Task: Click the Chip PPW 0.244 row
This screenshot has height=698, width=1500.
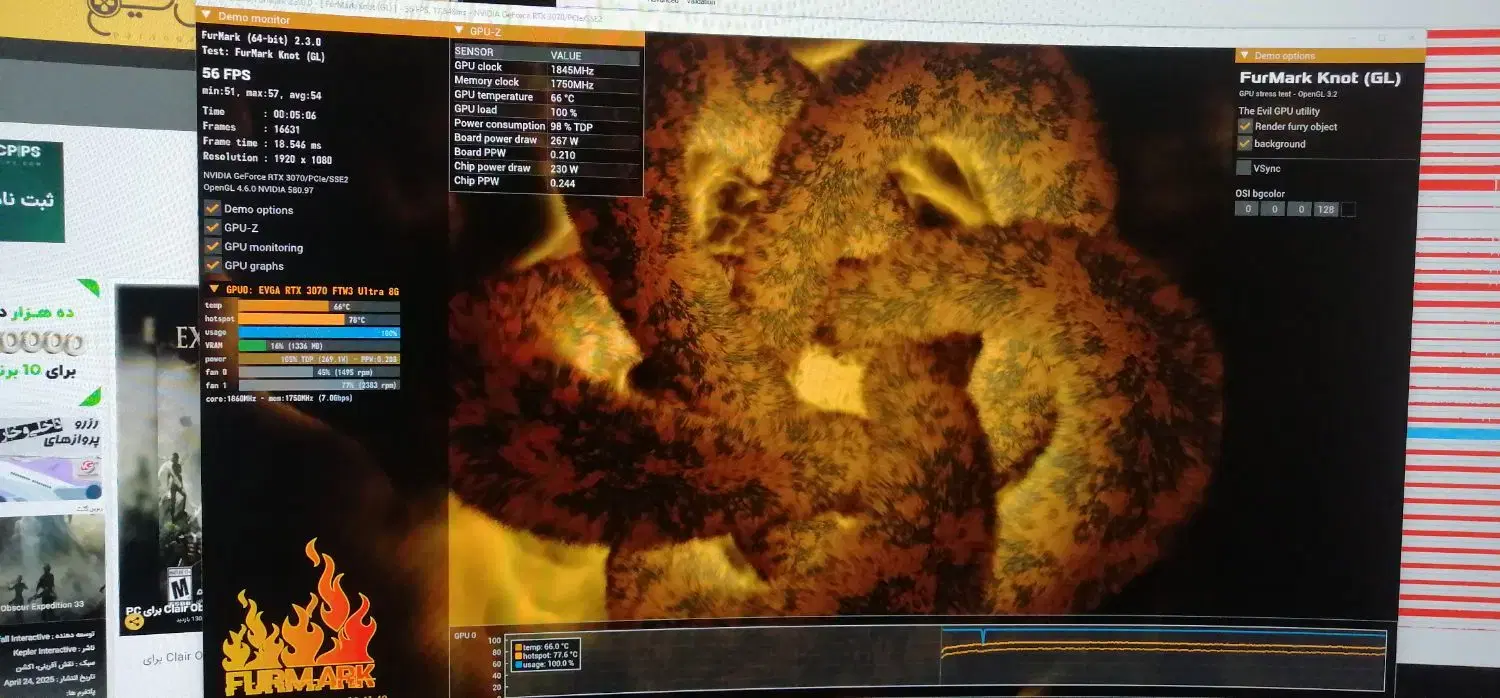Action: pyautogui.click(x=546, y=182)
